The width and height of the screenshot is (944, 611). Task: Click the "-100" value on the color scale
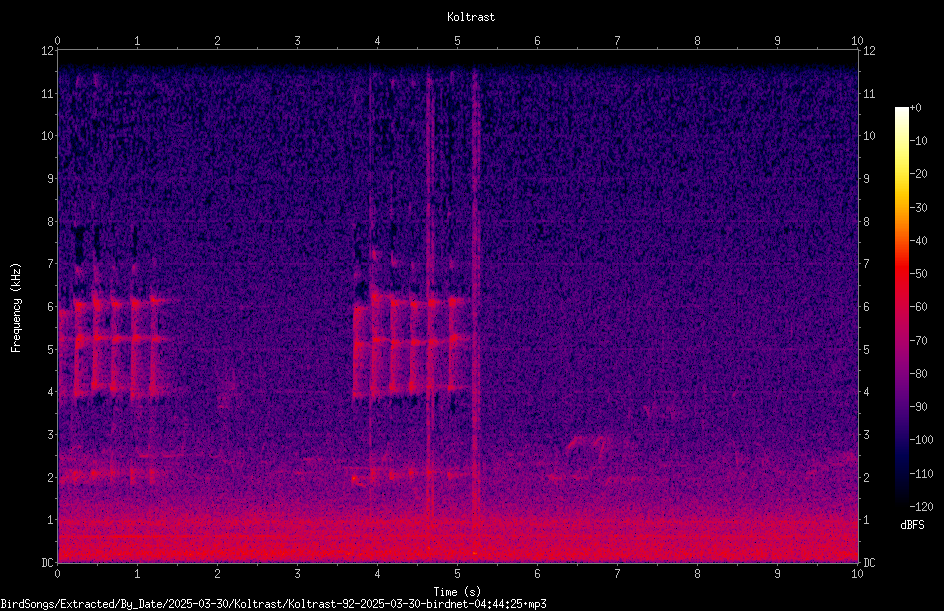[x=921, y=440]
